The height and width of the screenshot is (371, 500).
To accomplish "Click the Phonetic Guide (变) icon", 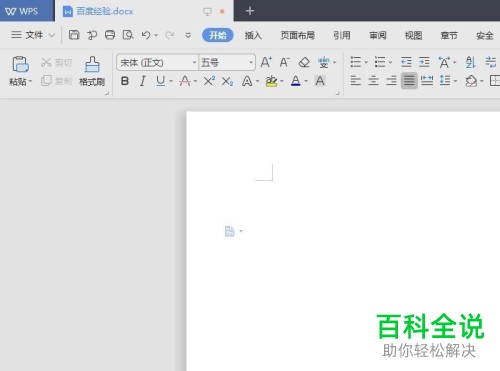I will [x=323, y=62].
